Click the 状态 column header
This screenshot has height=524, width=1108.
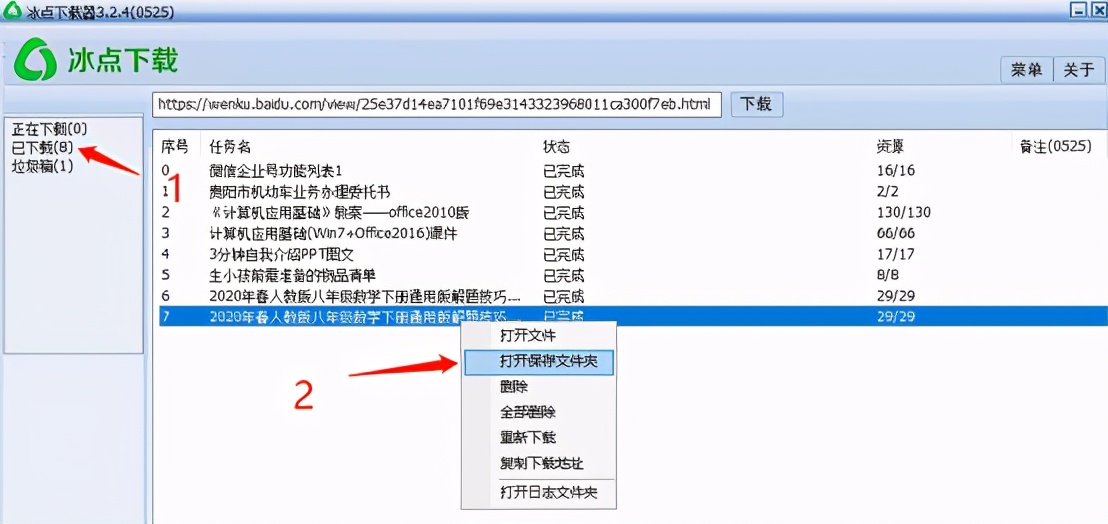(x=557, y=147)
